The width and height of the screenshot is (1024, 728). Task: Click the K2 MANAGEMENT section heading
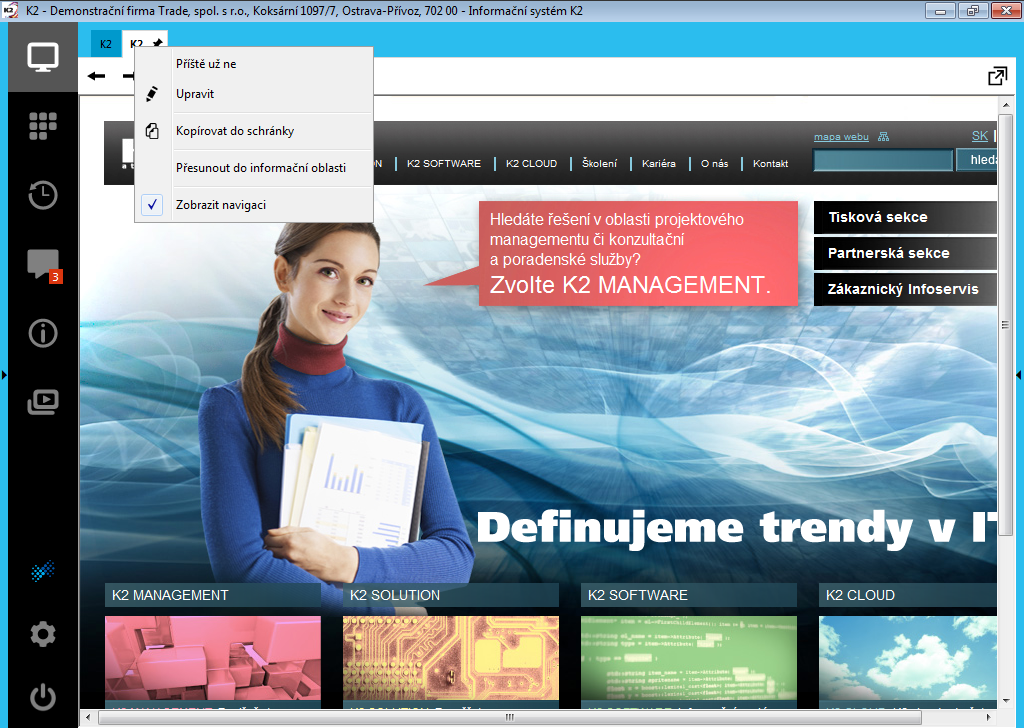point(213,595)
